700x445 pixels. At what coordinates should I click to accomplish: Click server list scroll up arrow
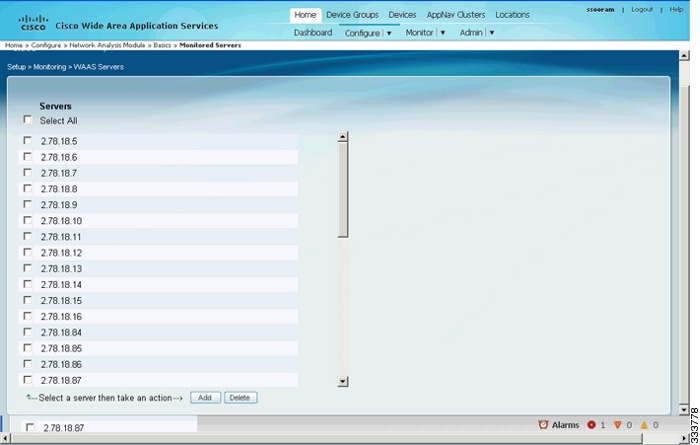[x=343, y=137]
